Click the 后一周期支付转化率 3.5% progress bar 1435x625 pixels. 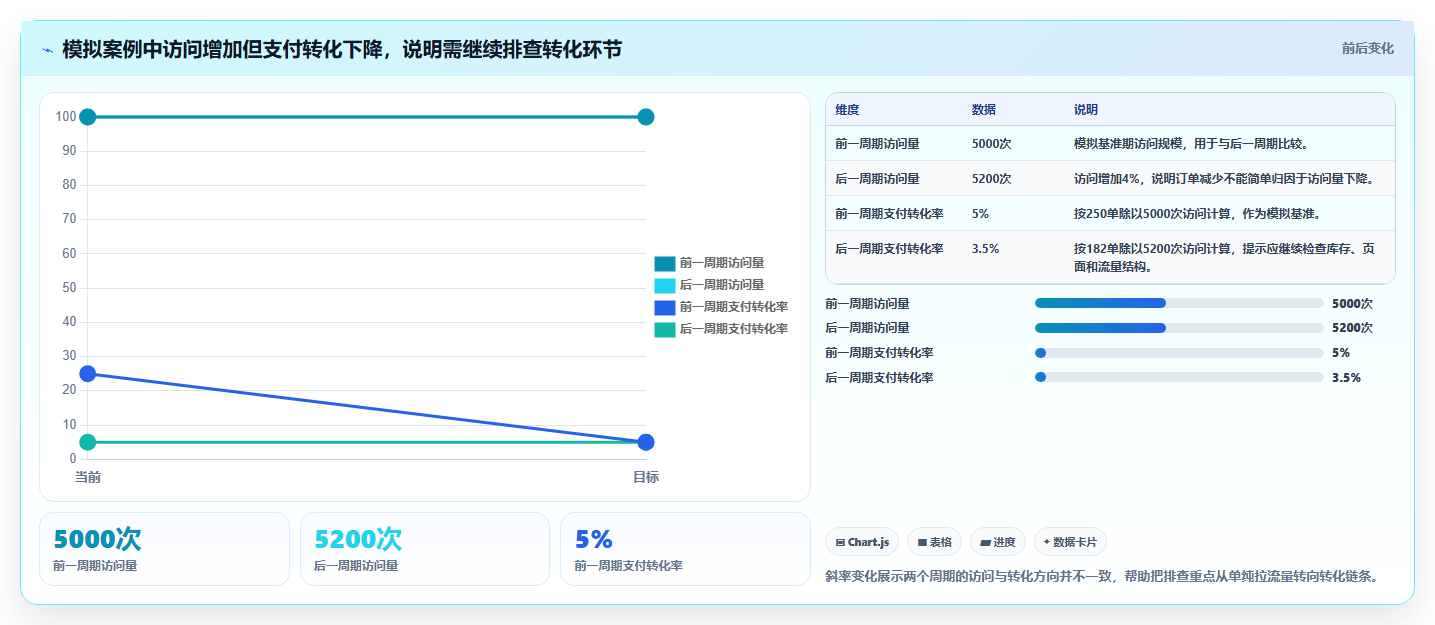coord(1179,378)
